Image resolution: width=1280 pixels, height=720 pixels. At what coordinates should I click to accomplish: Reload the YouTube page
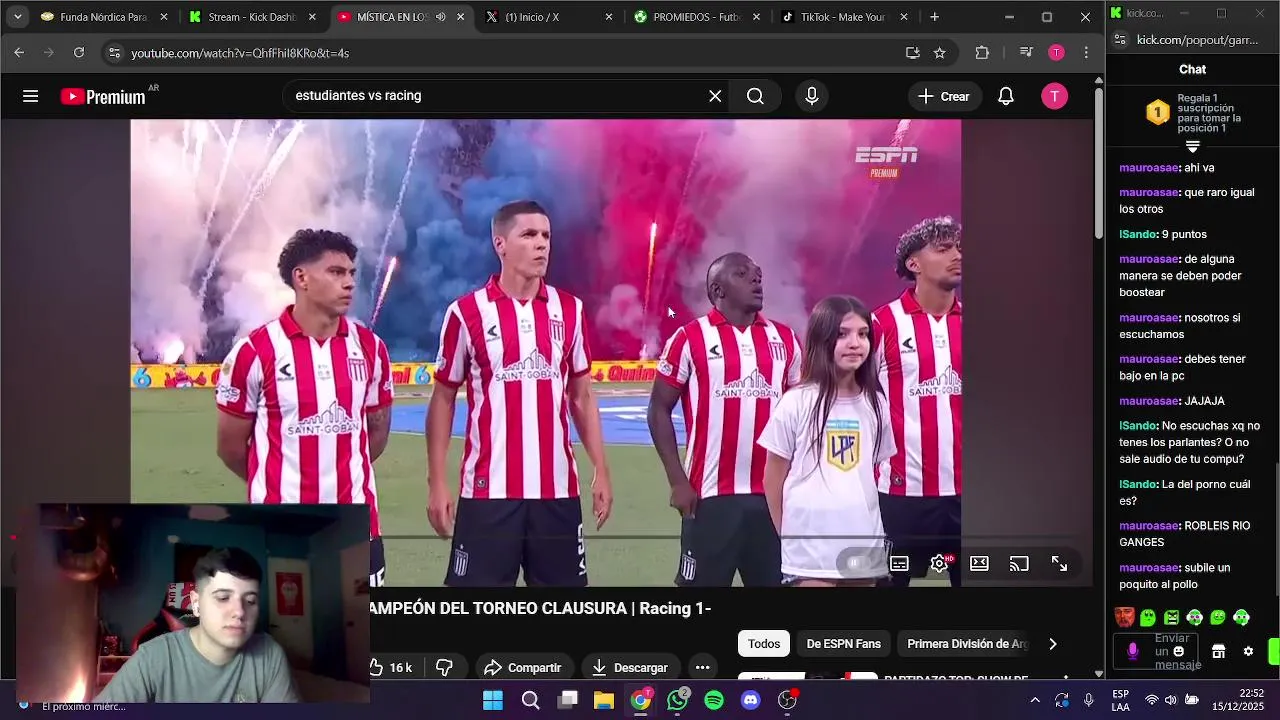(x=79, y=52)
